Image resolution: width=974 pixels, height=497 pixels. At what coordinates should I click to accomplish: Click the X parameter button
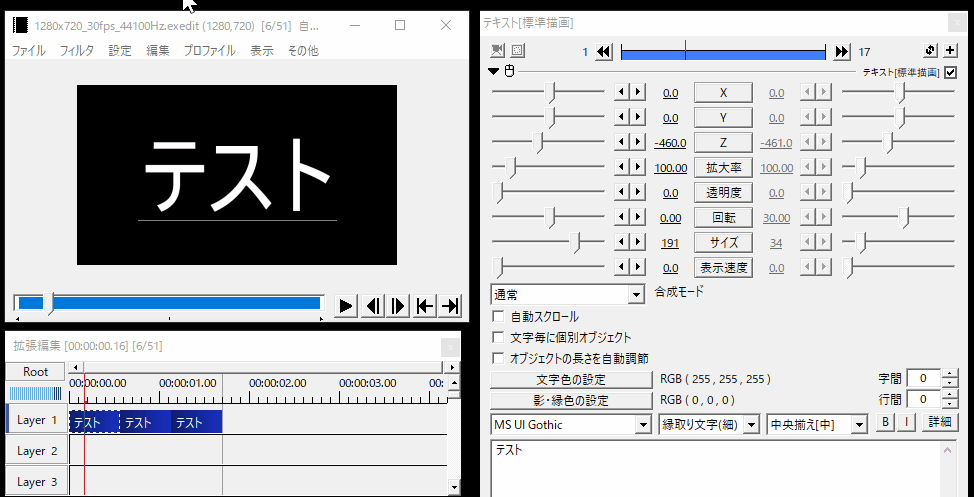pyautogui.click(x=723, y=93)
